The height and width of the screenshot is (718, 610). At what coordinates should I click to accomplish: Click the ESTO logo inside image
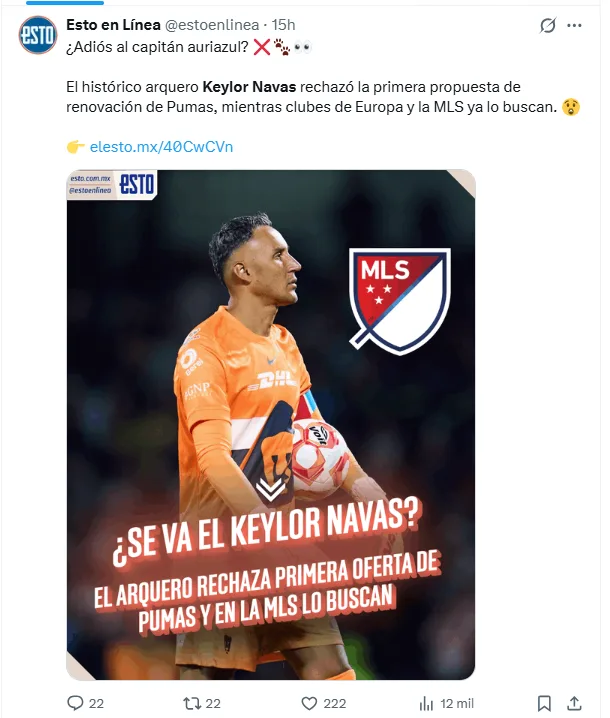pos(137,185)
